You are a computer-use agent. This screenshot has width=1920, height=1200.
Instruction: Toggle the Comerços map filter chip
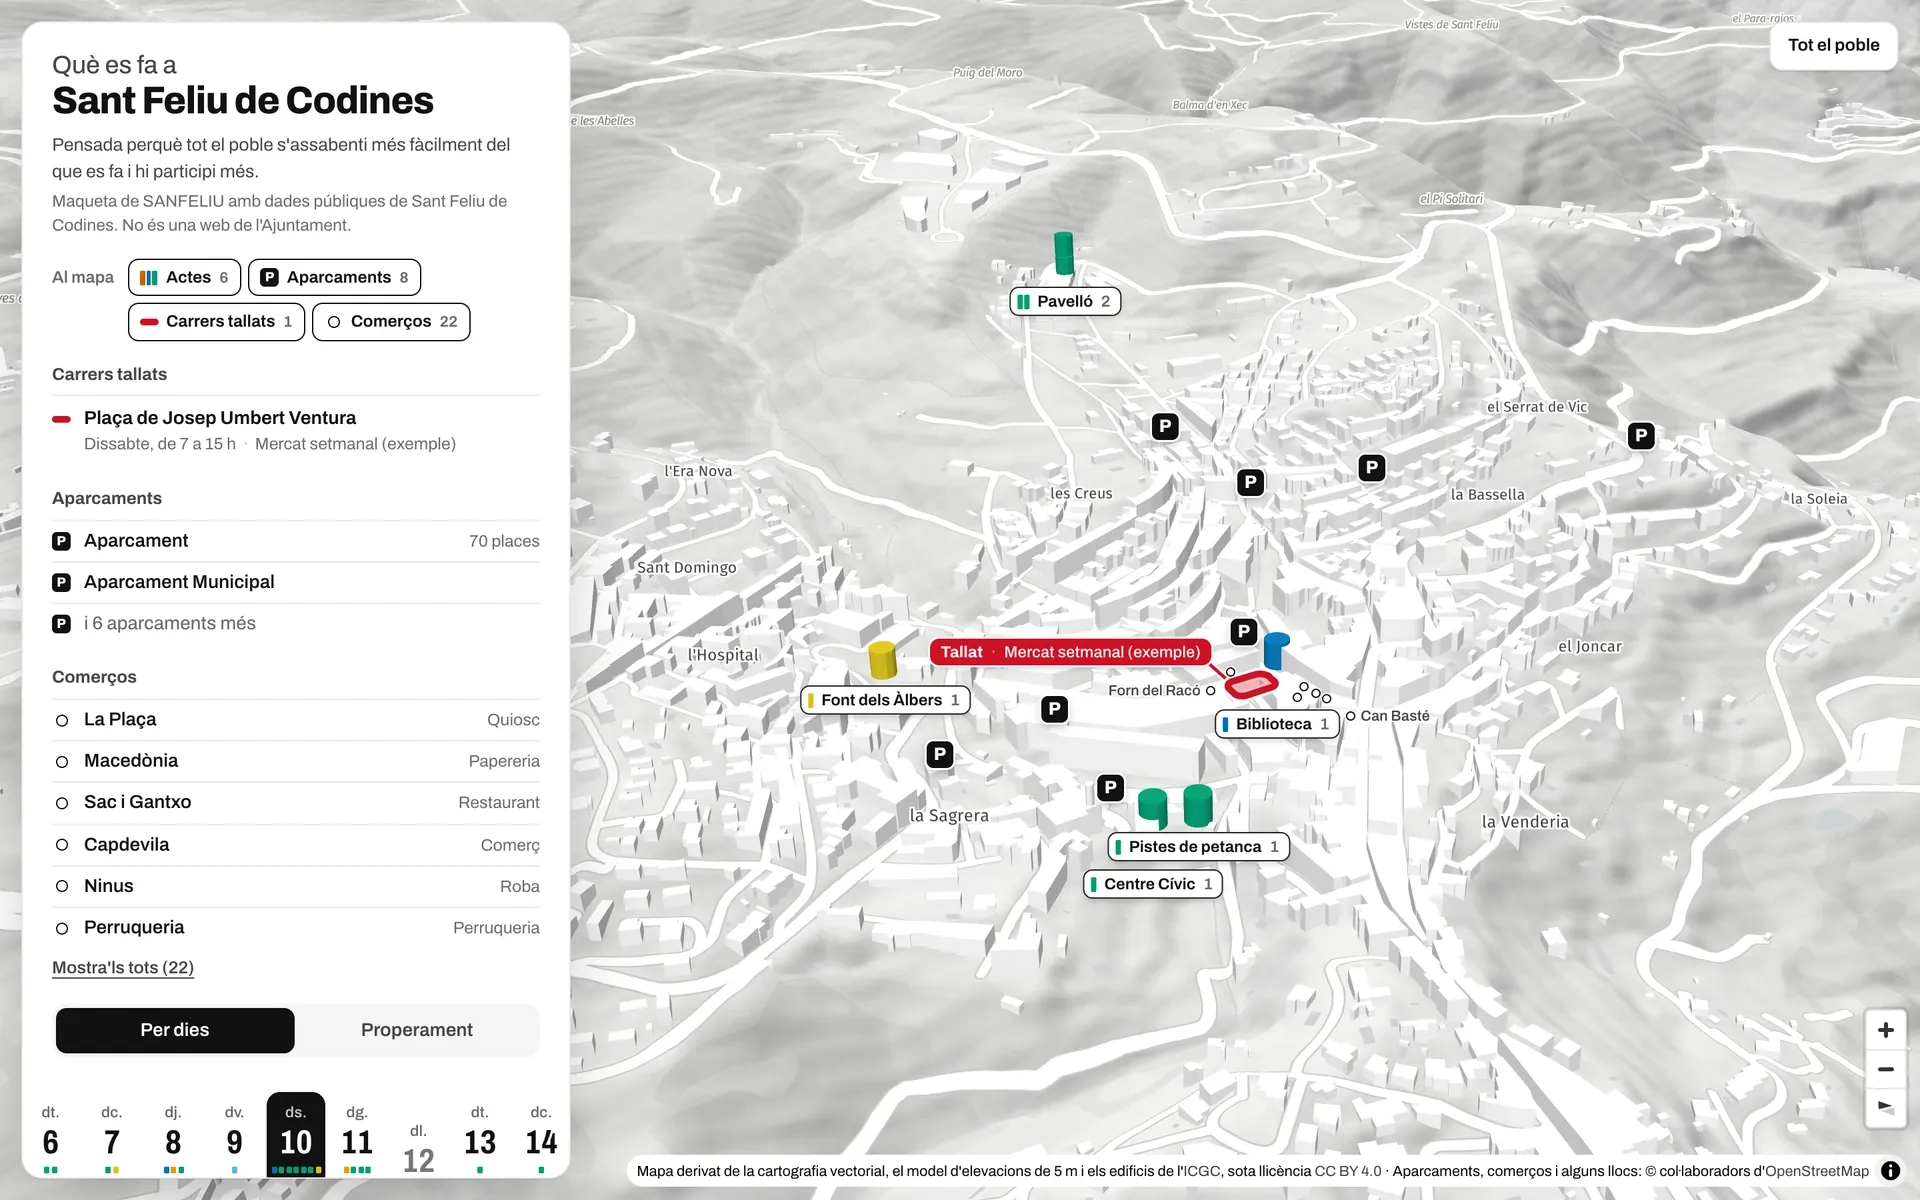(x=391, y=321)
